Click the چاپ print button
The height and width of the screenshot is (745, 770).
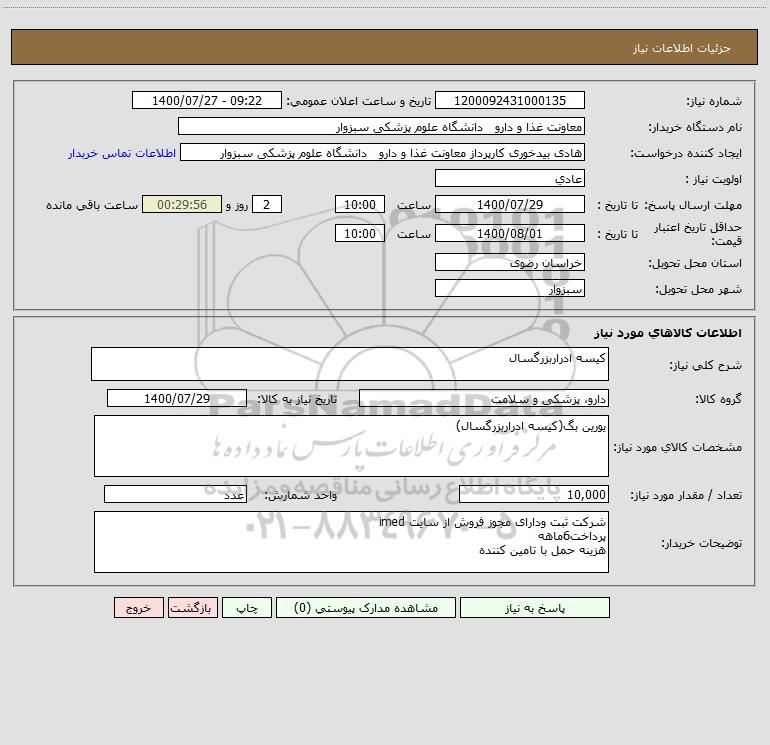click(247, 607)
